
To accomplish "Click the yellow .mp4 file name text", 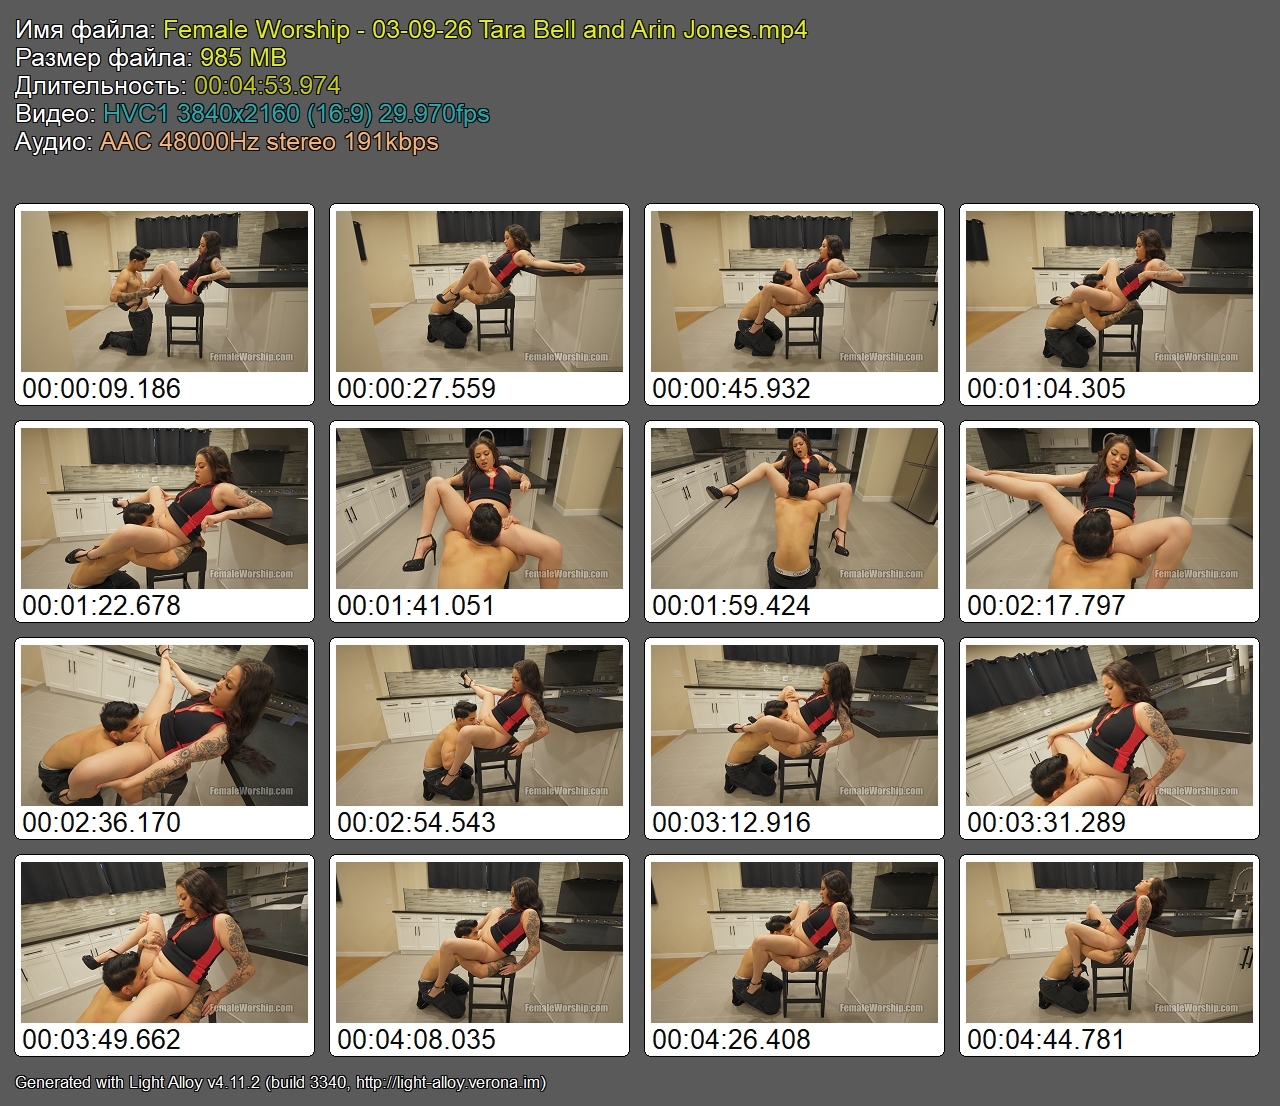I will pos(485,30).
